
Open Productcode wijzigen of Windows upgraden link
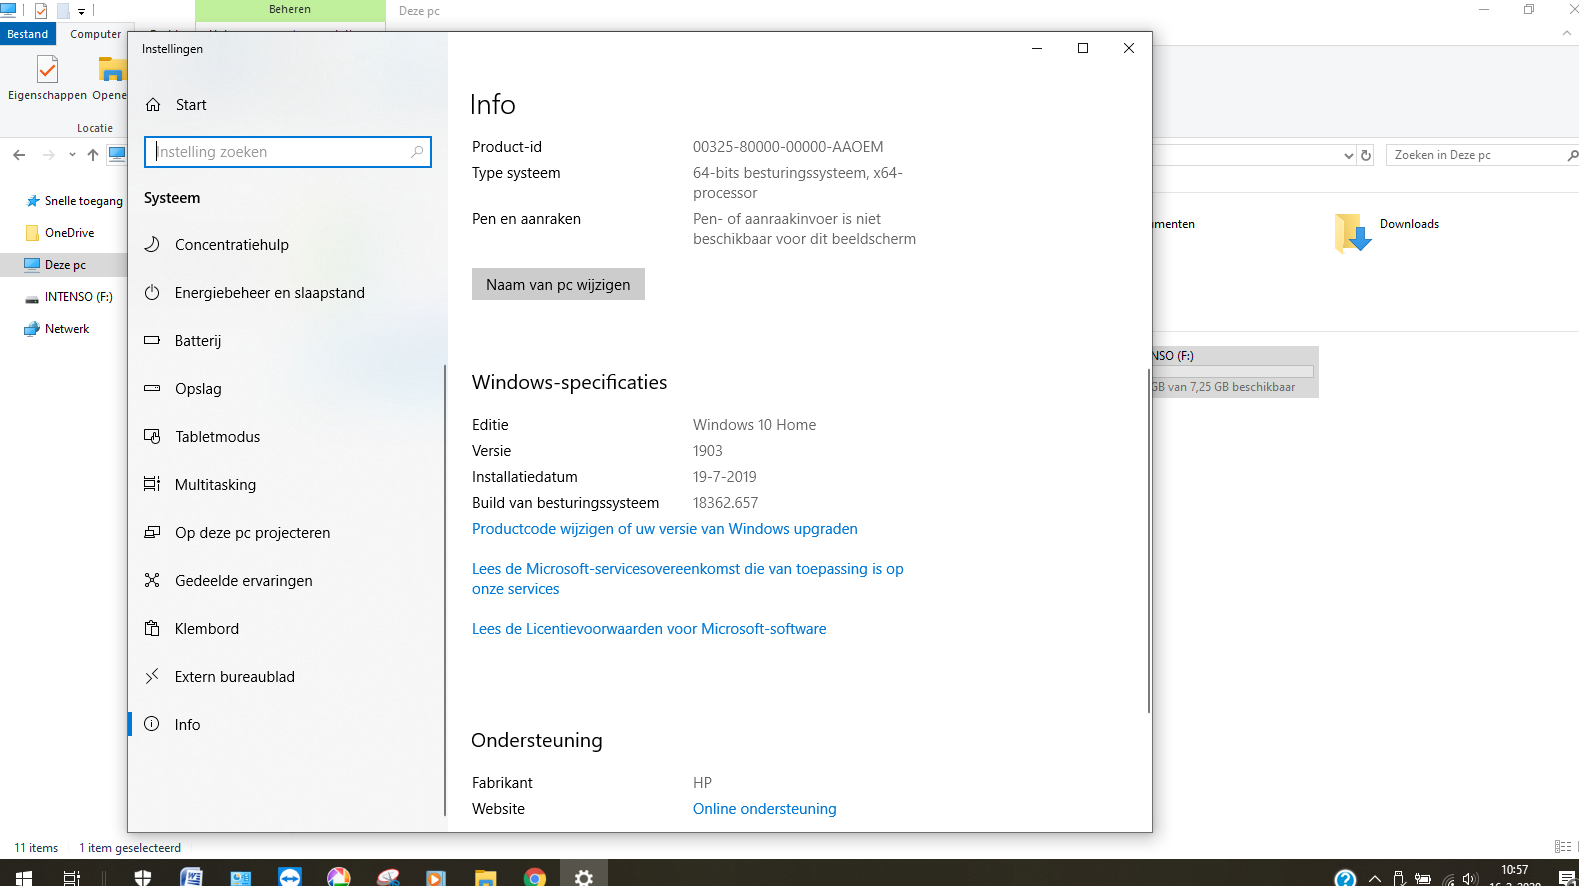[x=665, y=529]
